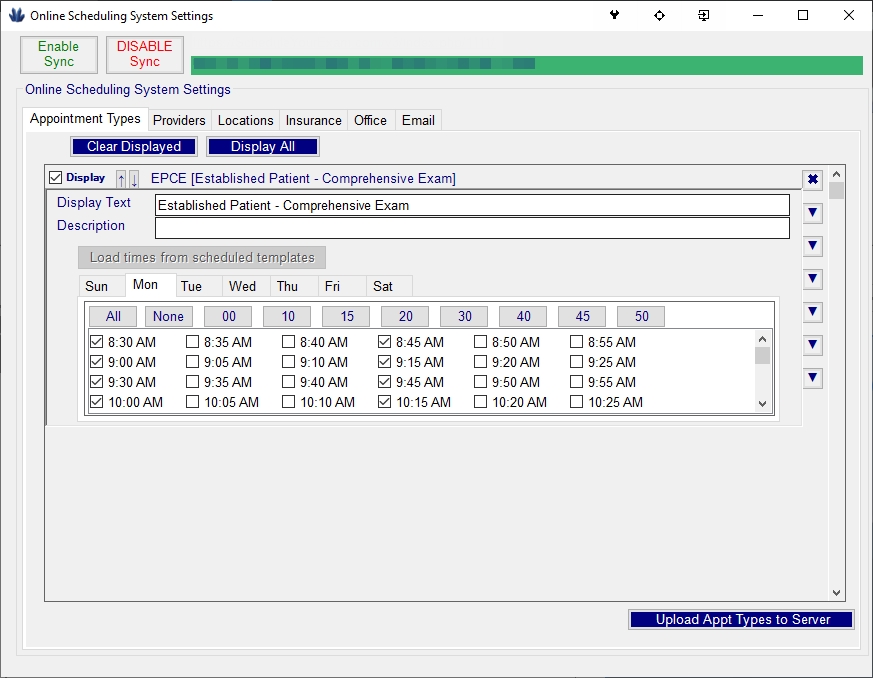Viewport: 873px width, 678px height.
Task: Uncheck the 8:45 AM time slot
Action: pos(386,342)
